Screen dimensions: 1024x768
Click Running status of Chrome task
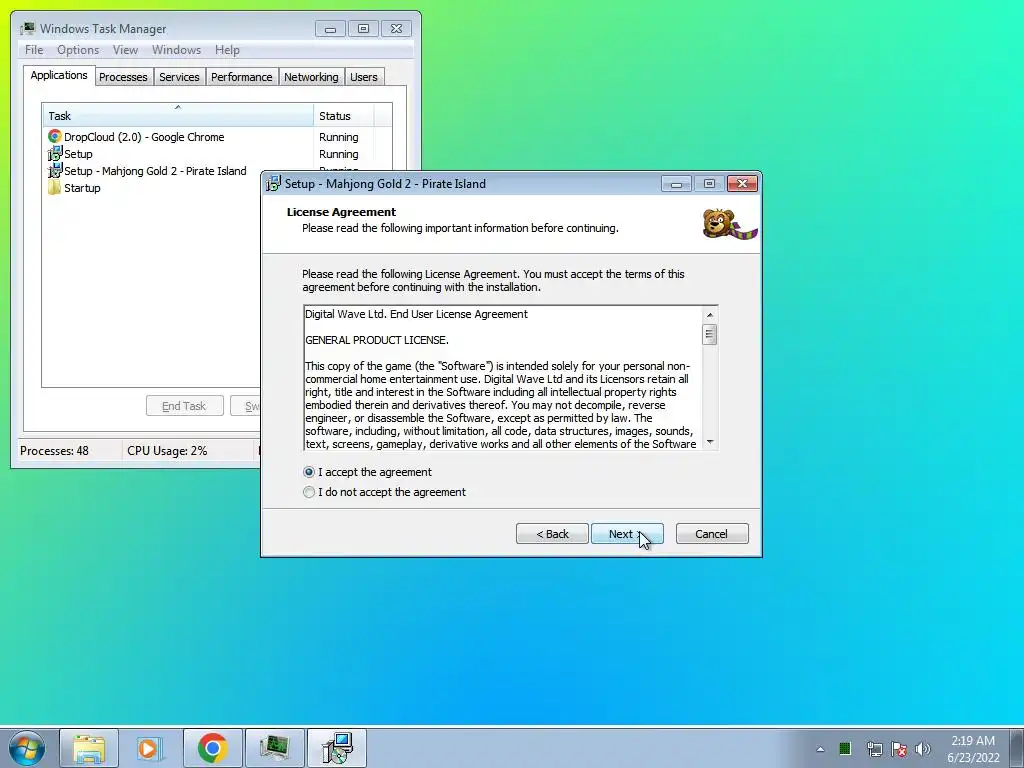pyautogui.click(x=338, y=137)
